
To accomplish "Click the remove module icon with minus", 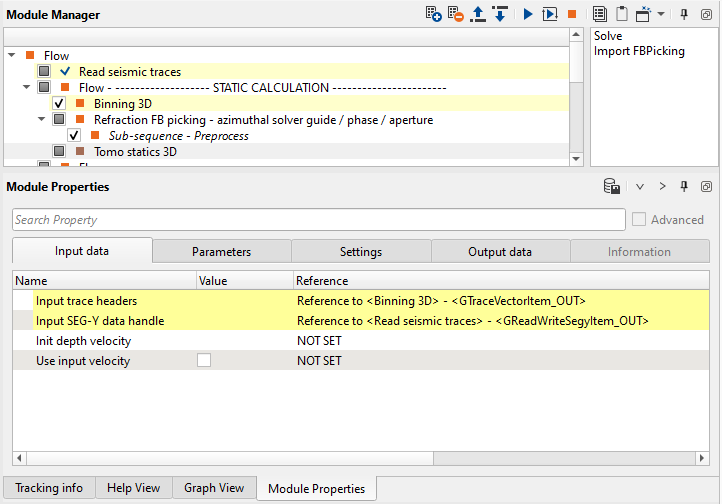I will 456,15.
